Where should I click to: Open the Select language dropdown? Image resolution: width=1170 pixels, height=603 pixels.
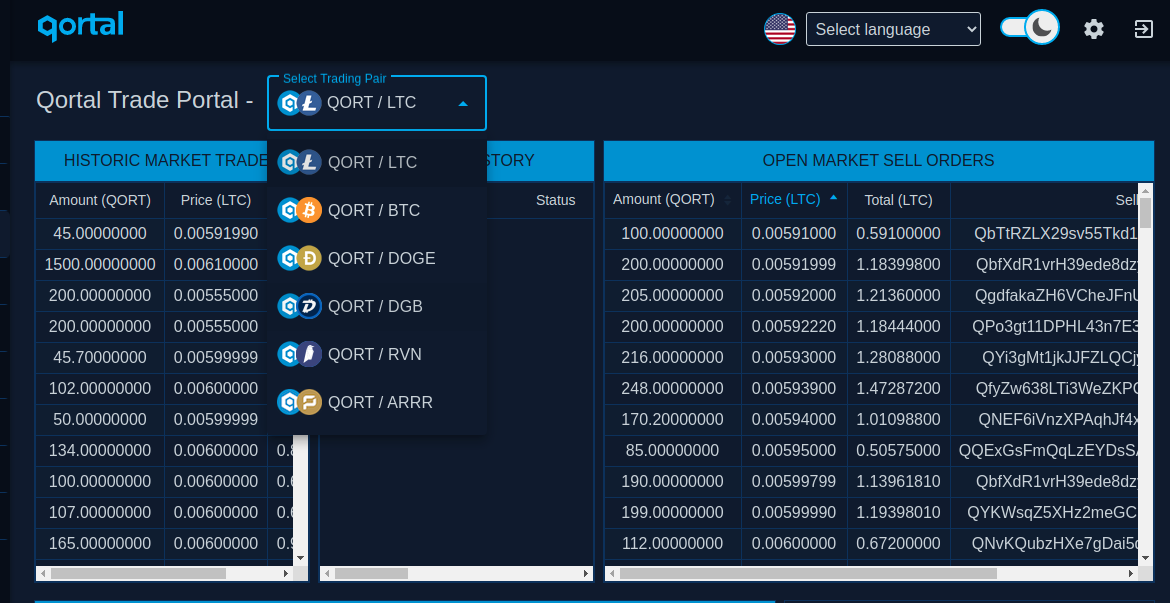click(893, 29)
